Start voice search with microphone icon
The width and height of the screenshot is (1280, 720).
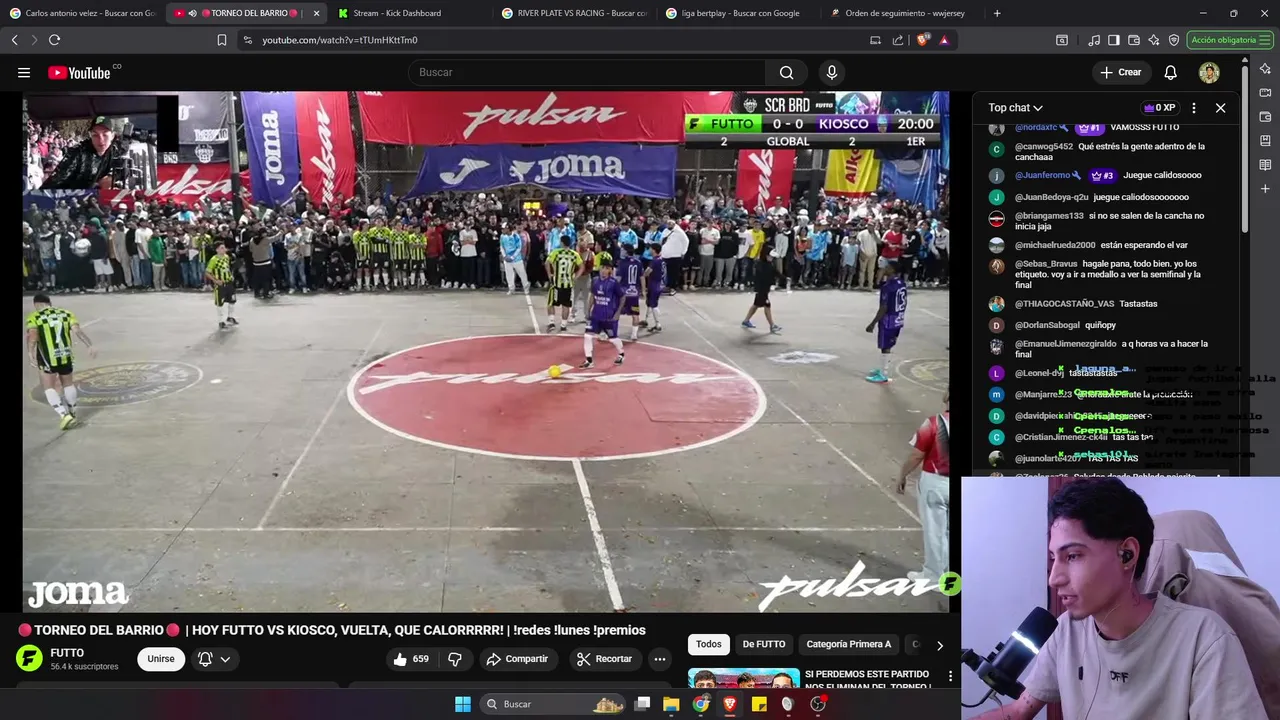[x=831, y=72]
